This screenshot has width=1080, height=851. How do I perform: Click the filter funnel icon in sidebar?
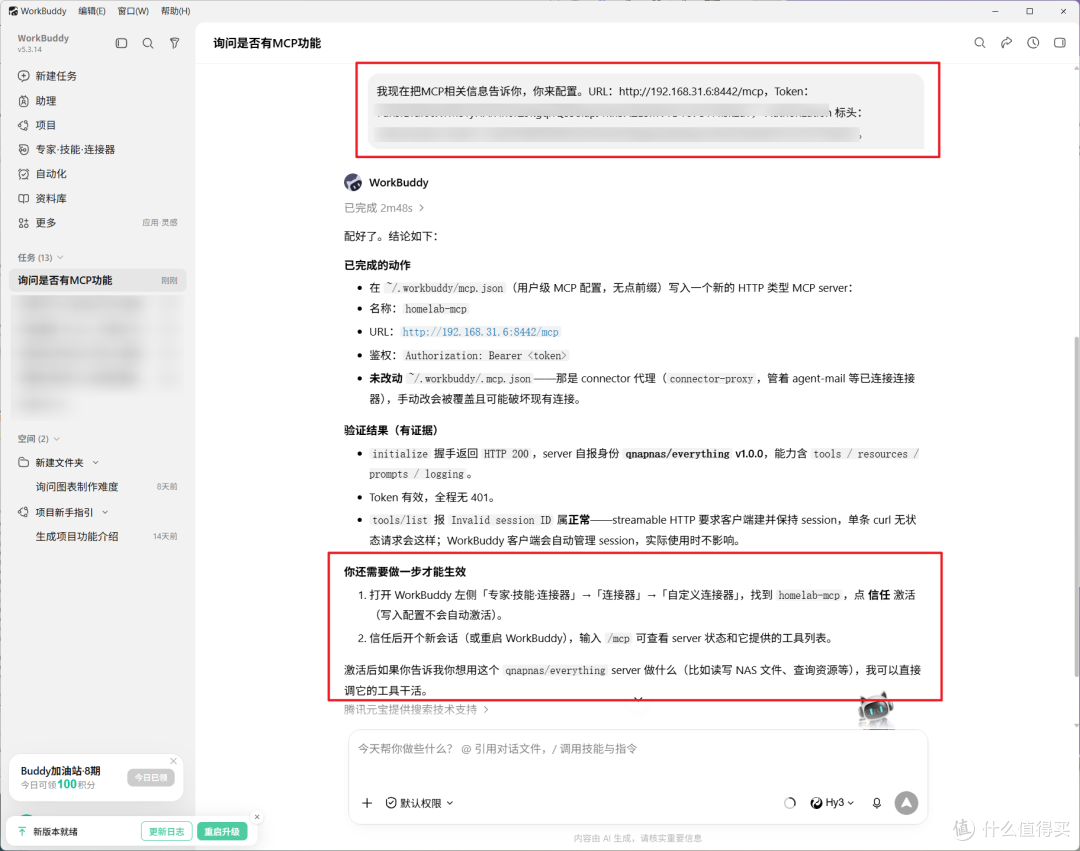[175, 43]
